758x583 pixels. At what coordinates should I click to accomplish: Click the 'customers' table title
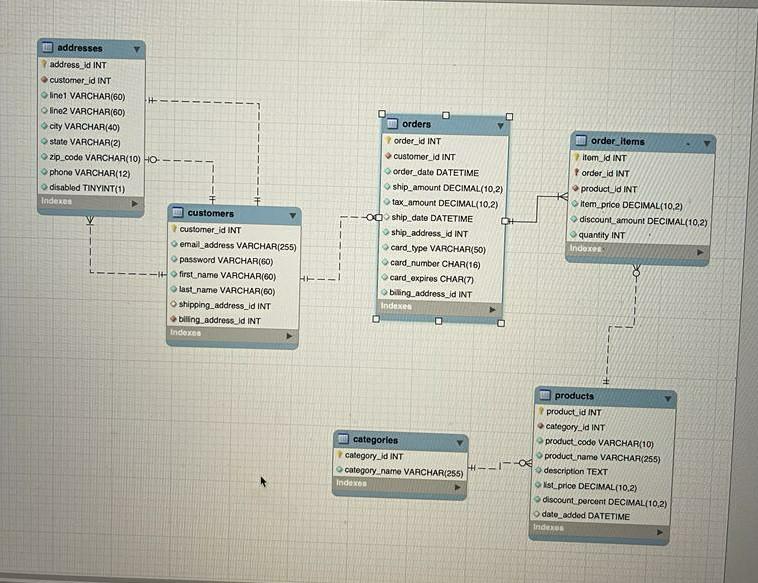(x=211, y=213)
